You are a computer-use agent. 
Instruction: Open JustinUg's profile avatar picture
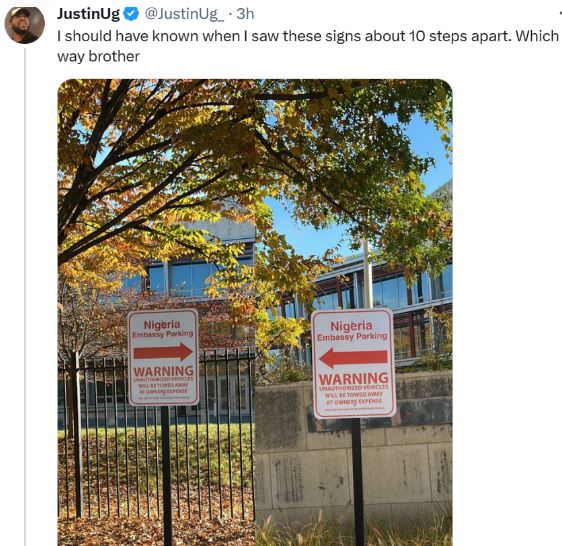pos(24,24)
